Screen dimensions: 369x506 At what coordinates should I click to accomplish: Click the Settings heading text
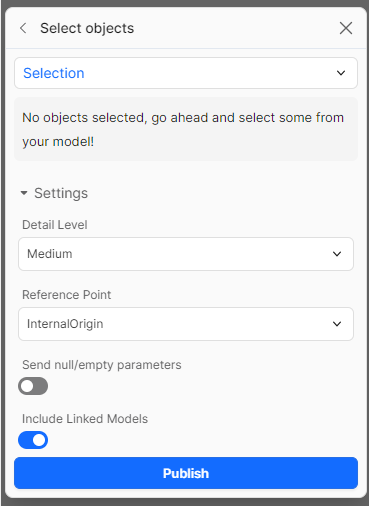click(x=61, y=193)
